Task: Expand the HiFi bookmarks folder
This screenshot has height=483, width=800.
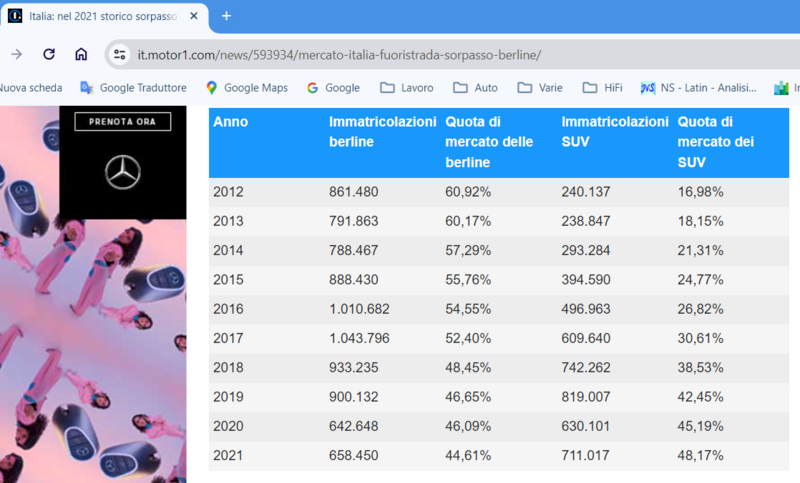Action: tap(602, 88)
